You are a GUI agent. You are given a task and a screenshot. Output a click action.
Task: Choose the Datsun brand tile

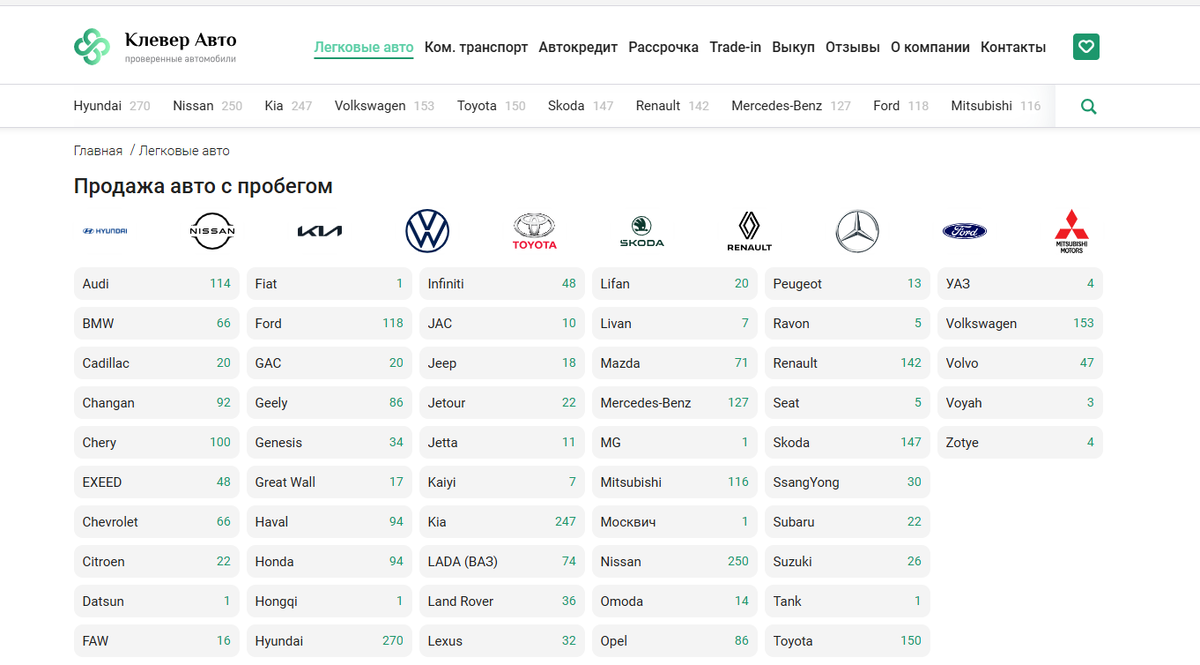[157, 601]
